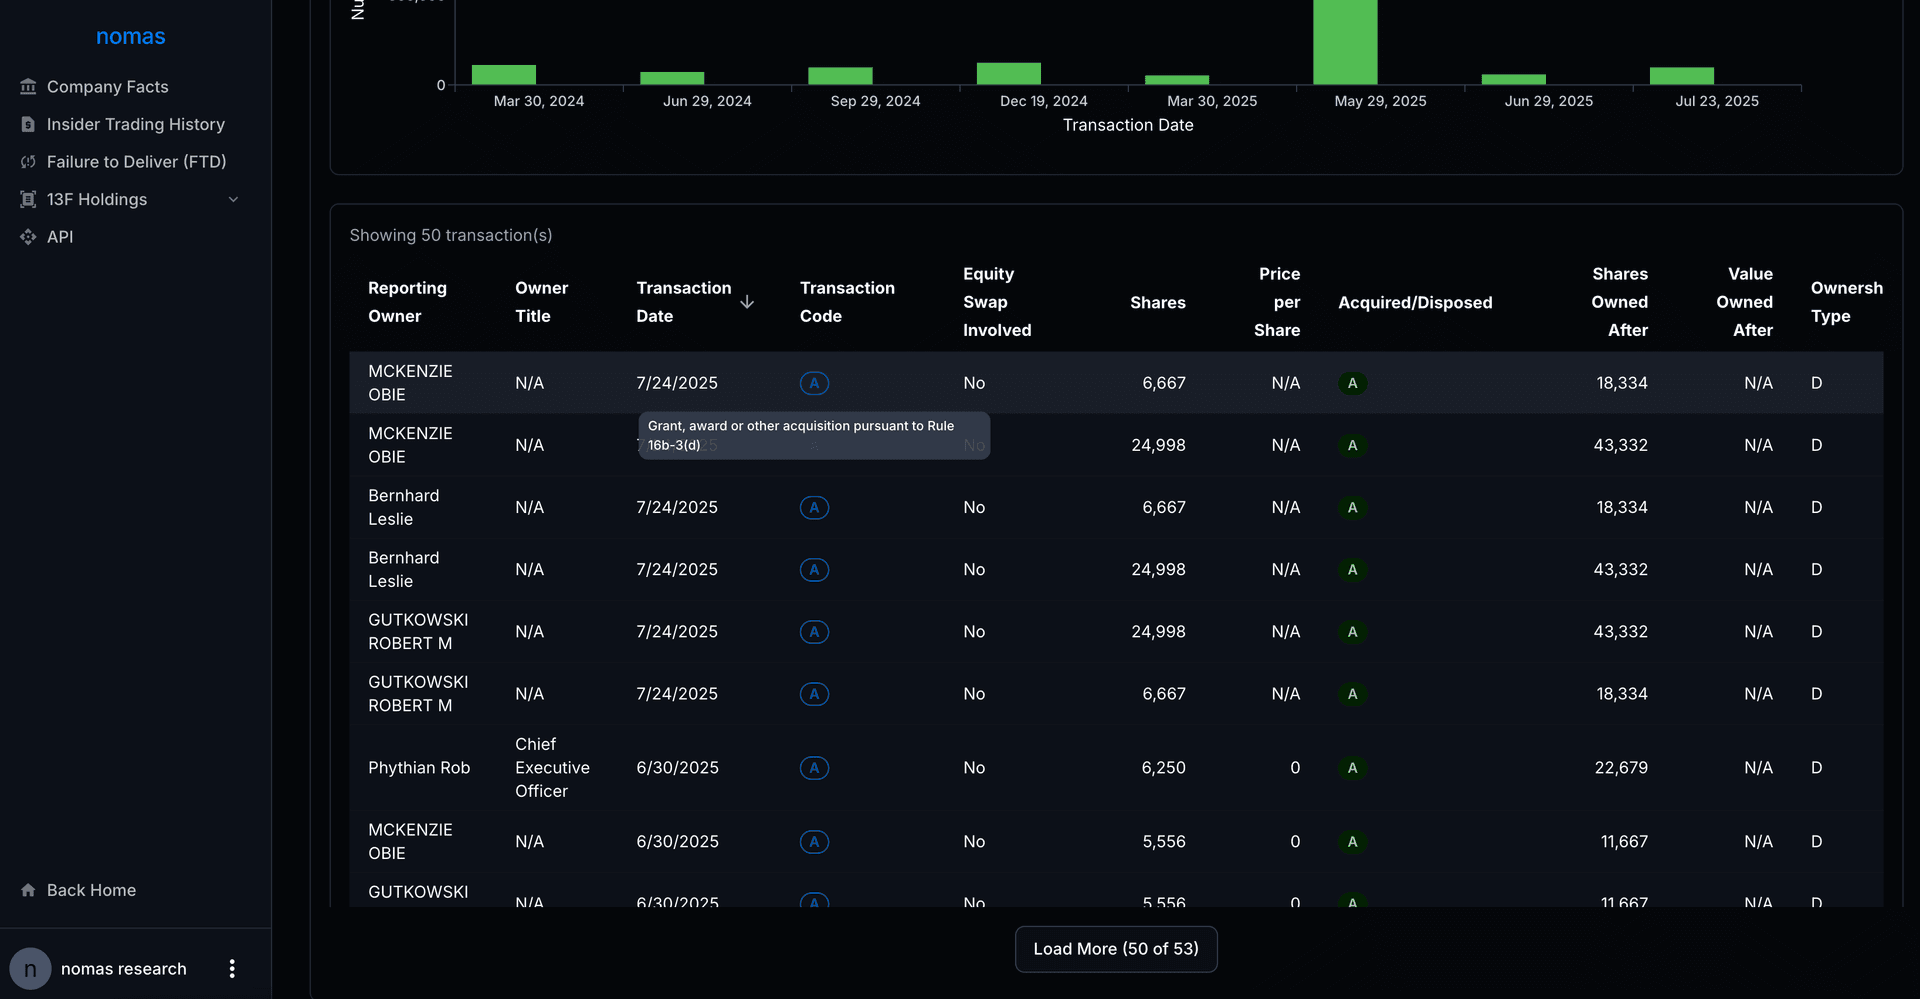Click the nomas logo link

coord(131,37)
